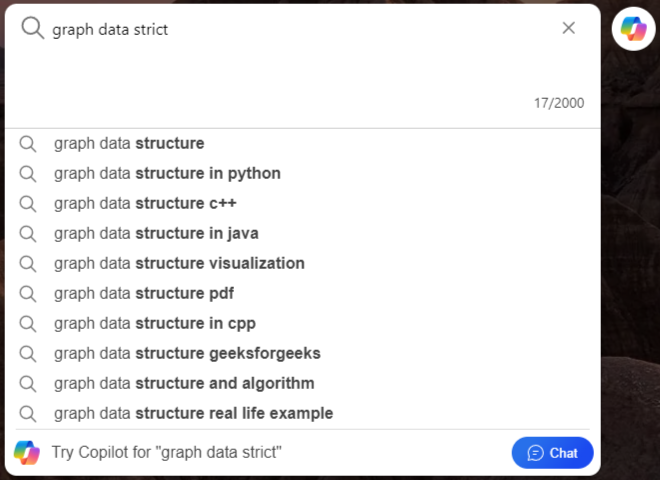Select graph data structure in java
This screenshot has width=660, height=480.
pyautogui.click(x=156, y=233)
